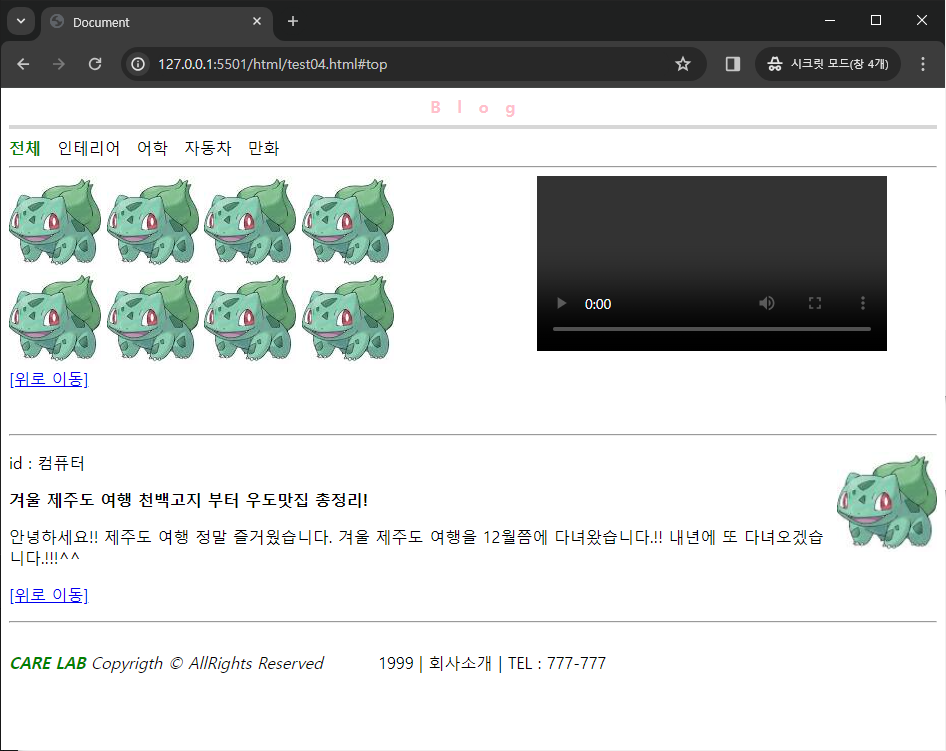
Task: Open the browser side panel icon
Action: pos(732,64)
